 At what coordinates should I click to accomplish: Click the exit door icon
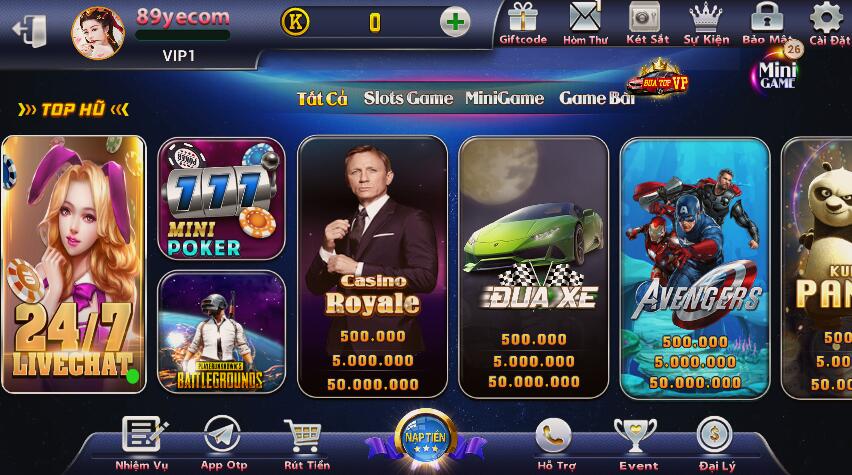click(30, 30)
